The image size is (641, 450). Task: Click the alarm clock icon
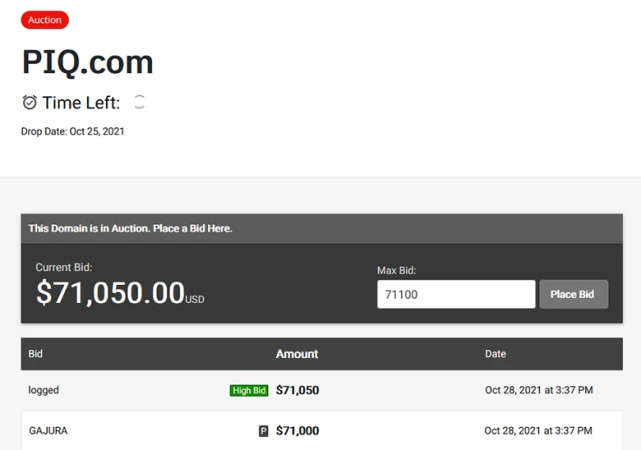tap(30, 102)
